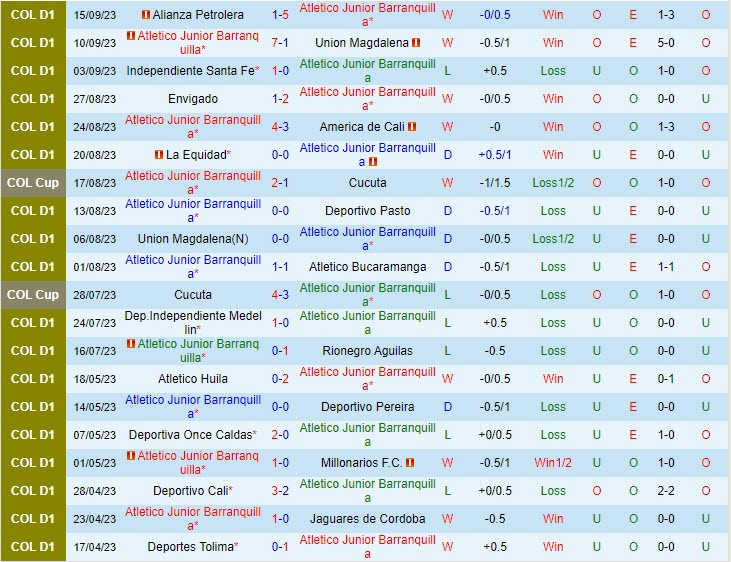The height and width of the screenshot is (562, 731).
Task: Click the 1-0 score in the Independiente Santa Fe row
Action: [280, 71]
